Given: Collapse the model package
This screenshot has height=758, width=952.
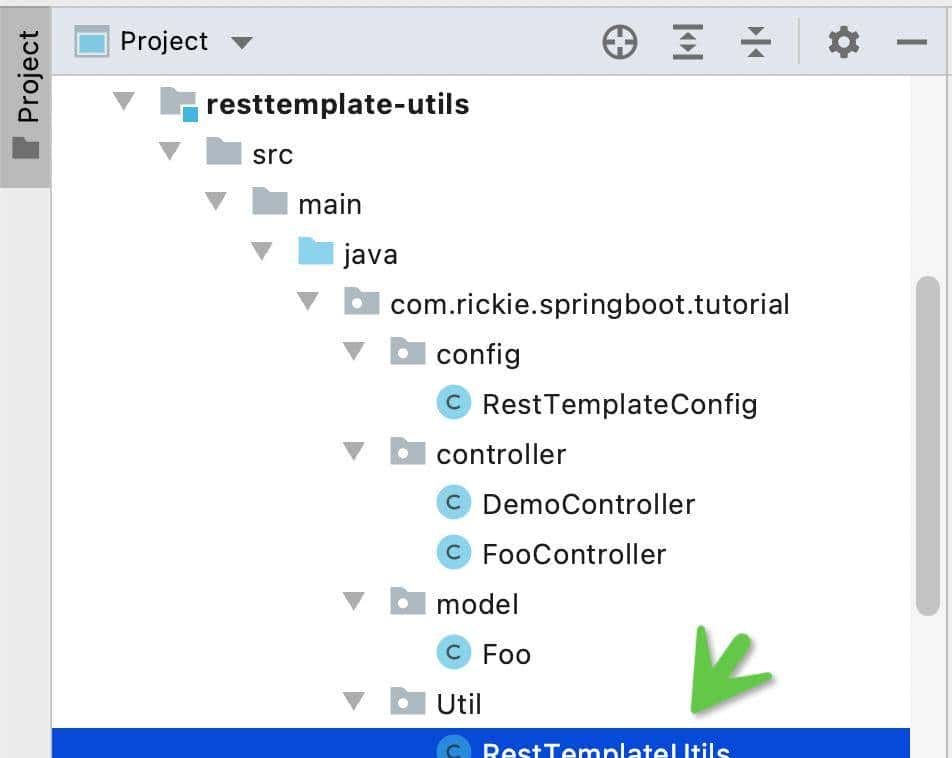Looking at the screenshot, I should 353,602.
